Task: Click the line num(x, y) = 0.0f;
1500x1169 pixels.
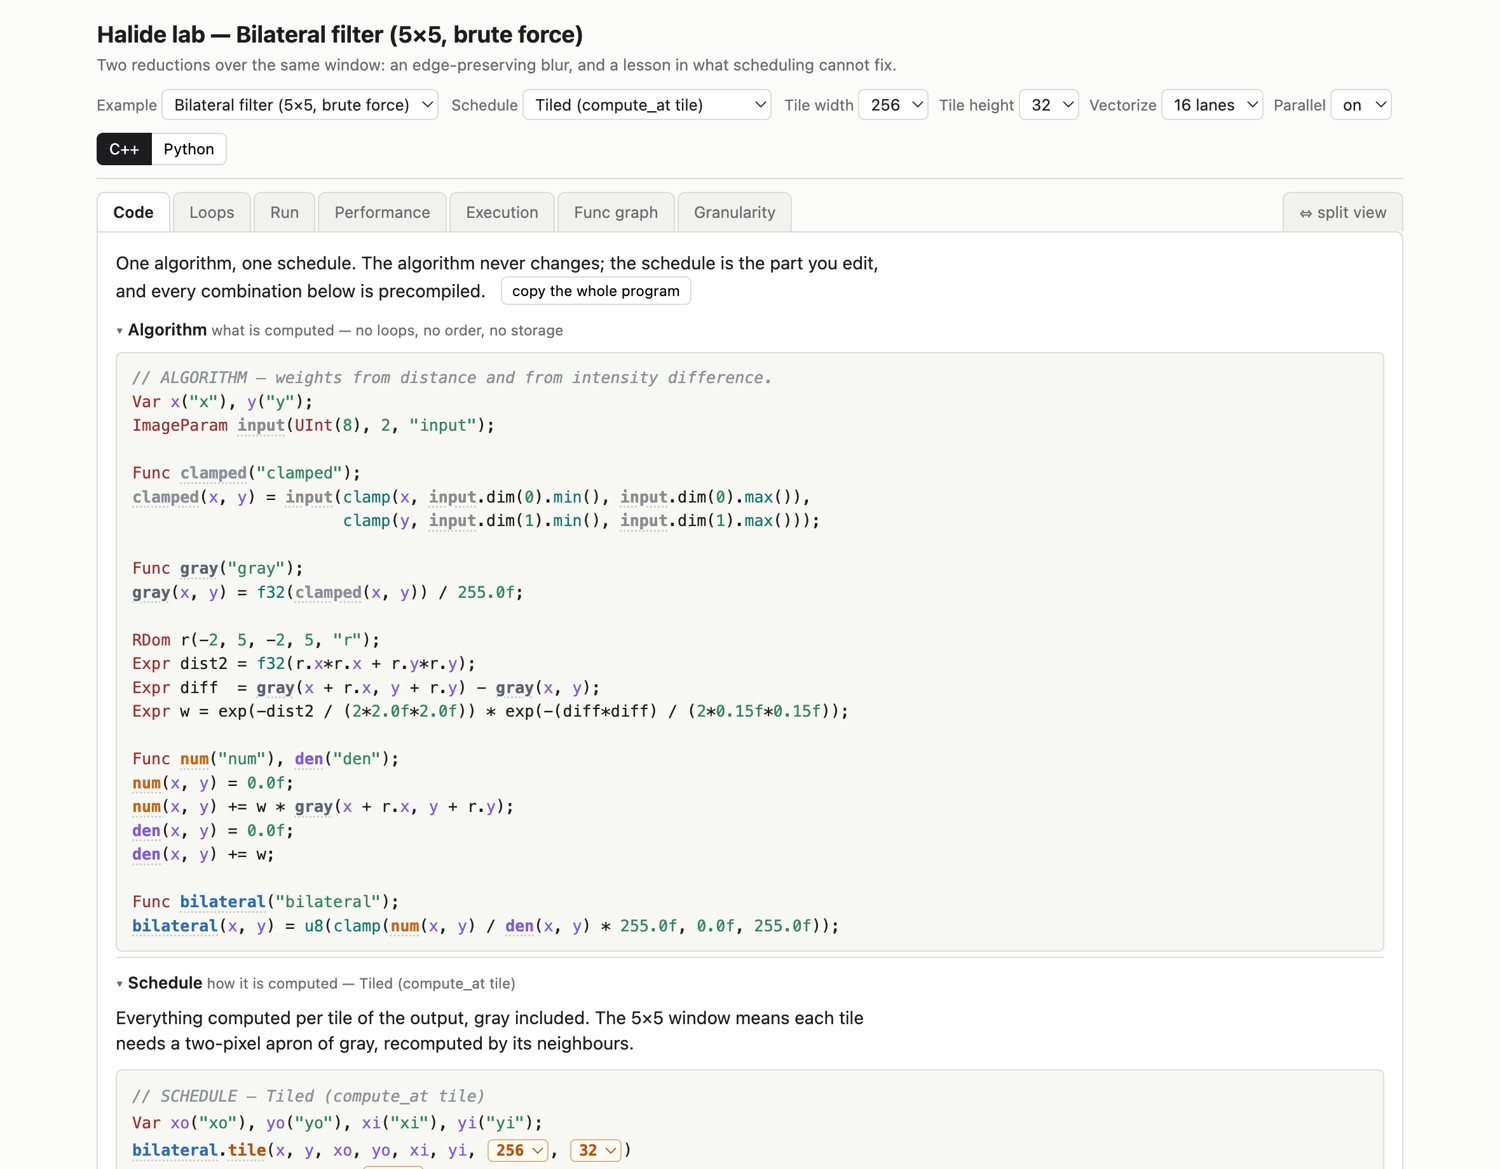Action: click(213, 783)
